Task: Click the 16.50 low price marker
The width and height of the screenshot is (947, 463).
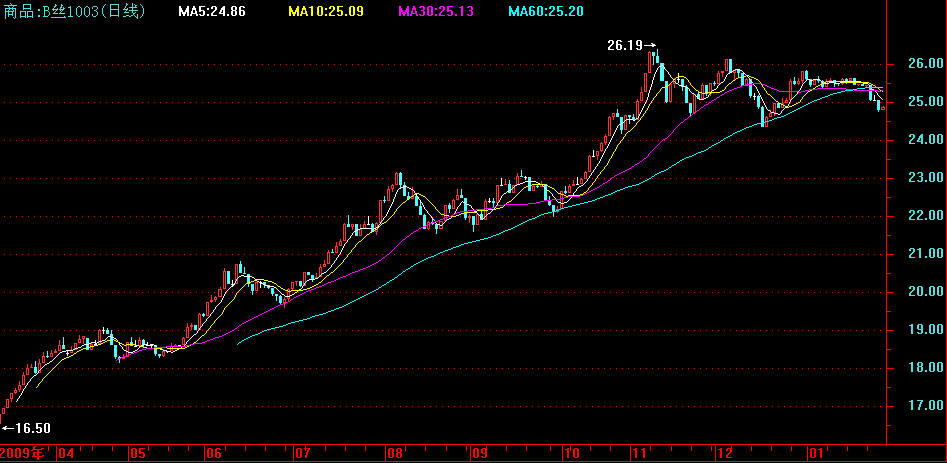Action: (x=27, y=428)
